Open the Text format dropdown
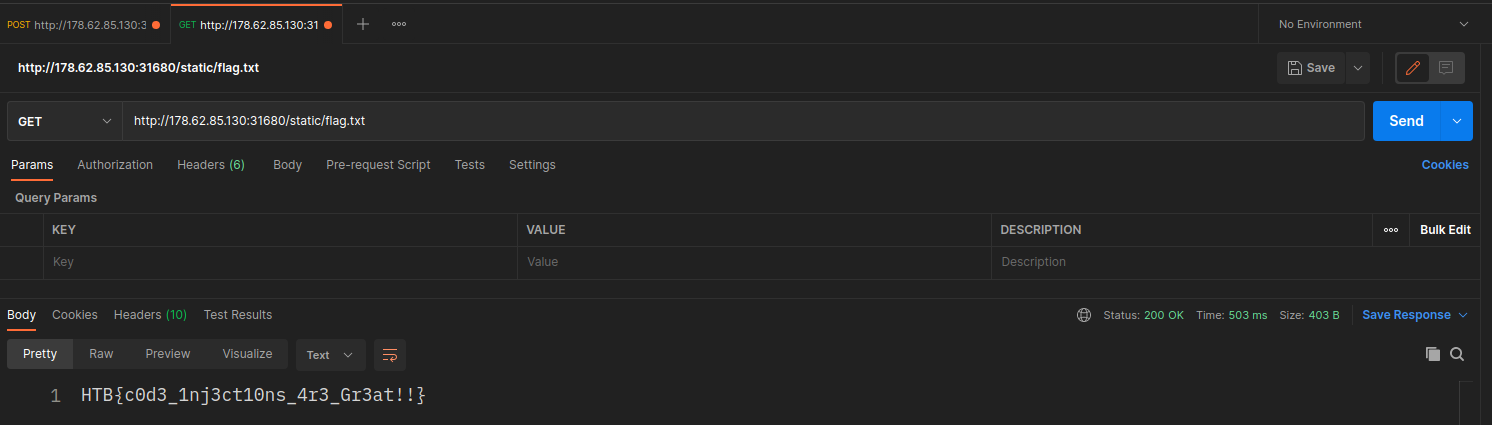Image resolution: width=1492 pixels, height=425 pixels. [330, 355]
